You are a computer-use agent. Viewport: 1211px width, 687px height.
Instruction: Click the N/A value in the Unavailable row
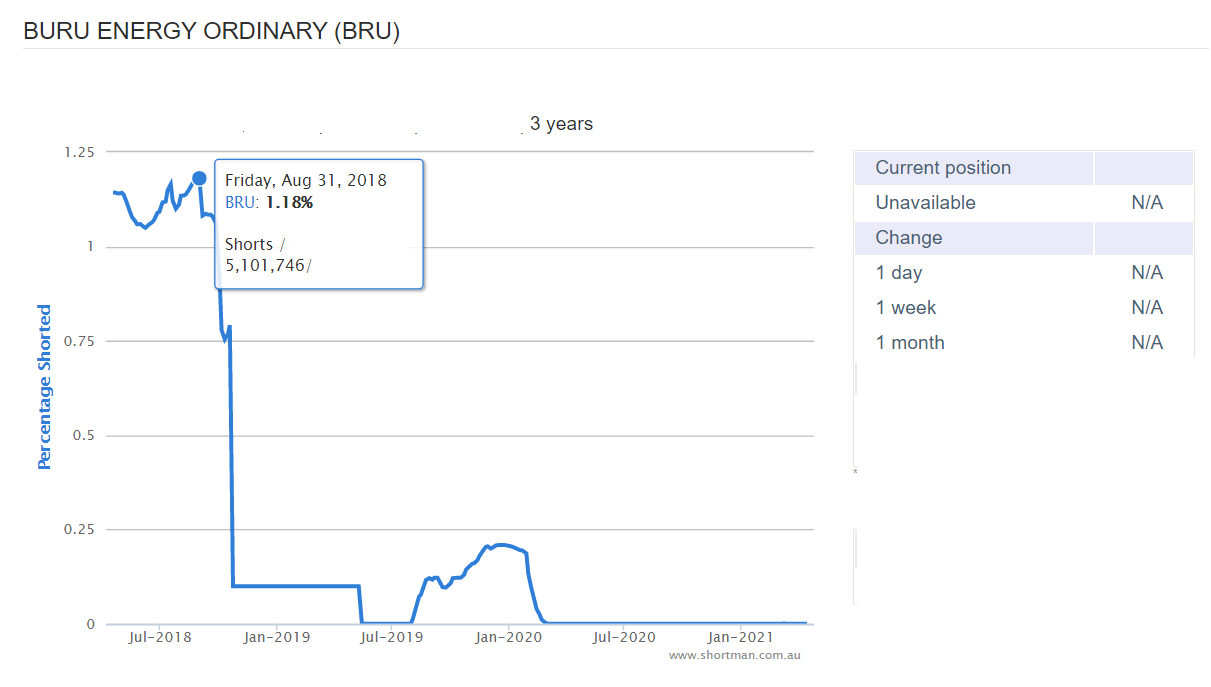1147,203
